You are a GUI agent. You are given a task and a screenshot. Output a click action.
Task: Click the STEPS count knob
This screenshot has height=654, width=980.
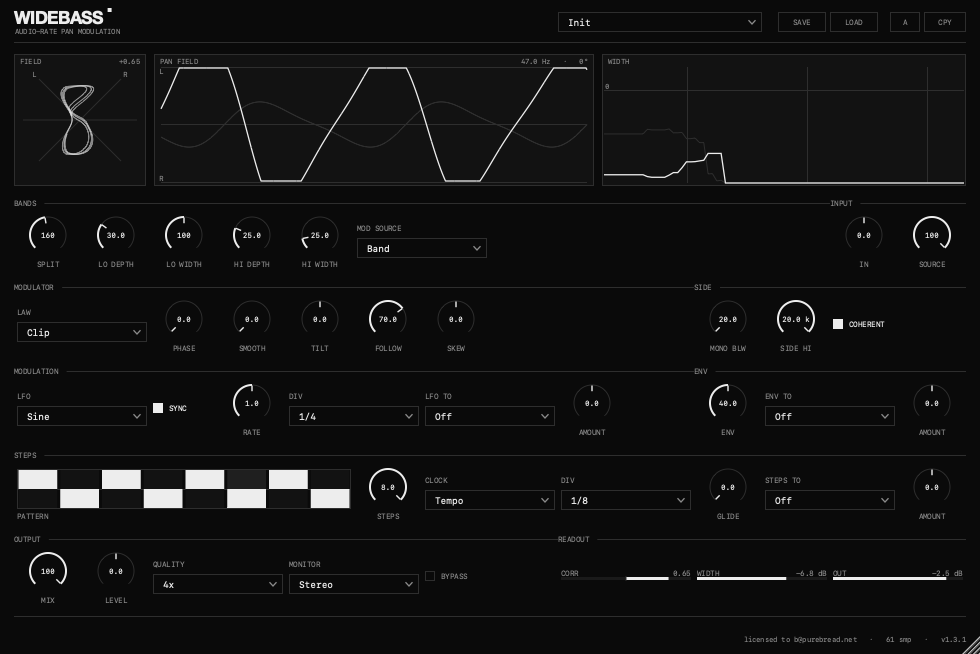(x=388, y=487)
